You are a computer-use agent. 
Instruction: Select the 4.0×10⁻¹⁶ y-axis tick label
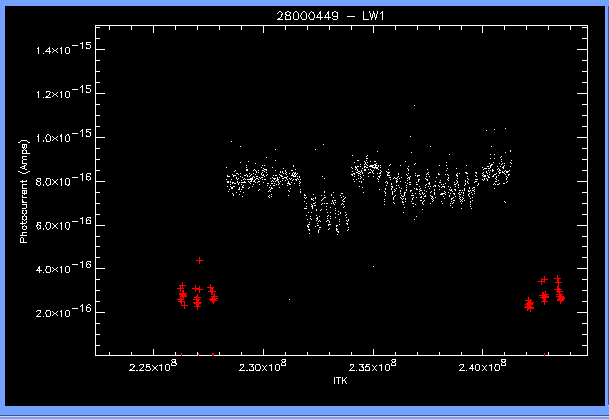[x=66, y=269]
